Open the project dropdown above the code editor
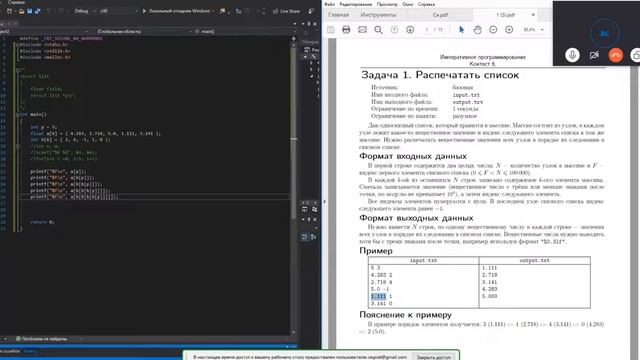Viewport: 640px width, 360px height. [45, 31]
